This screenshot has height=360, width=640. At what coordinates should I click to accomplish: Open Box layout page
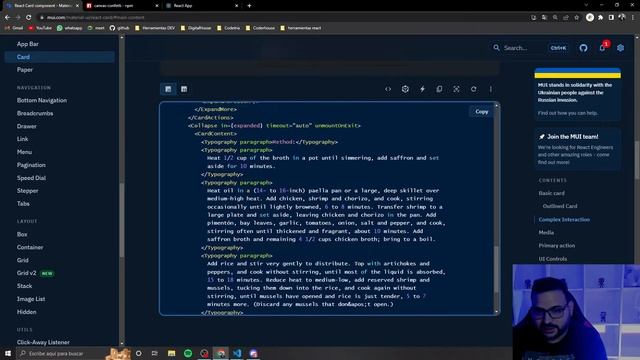[x=22, y=234]
